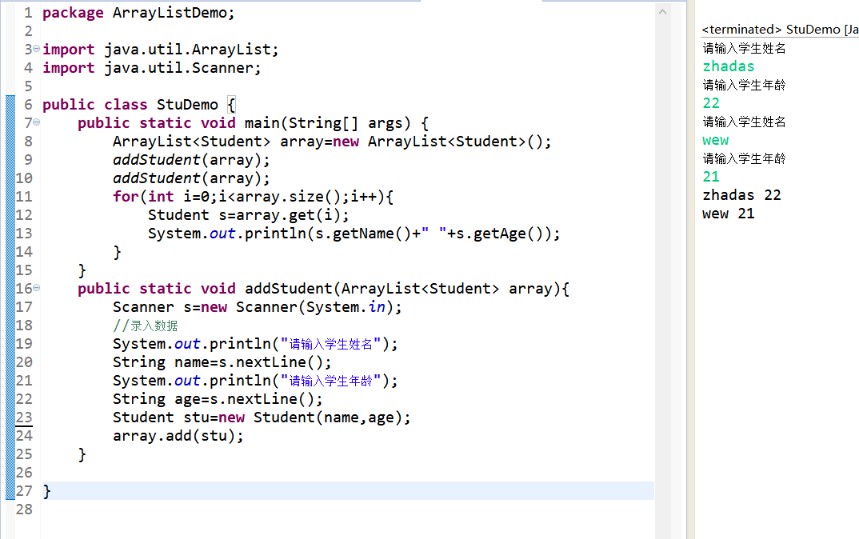Click 'array.add(stu);' line
The width and height of the screenshot is (859, 539).
coord(178,435)
